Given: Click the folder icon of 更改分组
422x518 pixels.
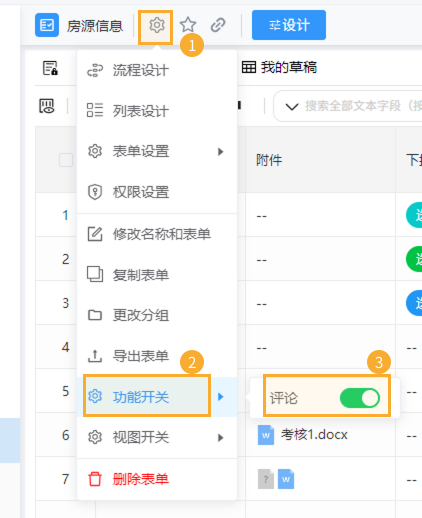Looking at the screenshot, I should tap(95, 315).
